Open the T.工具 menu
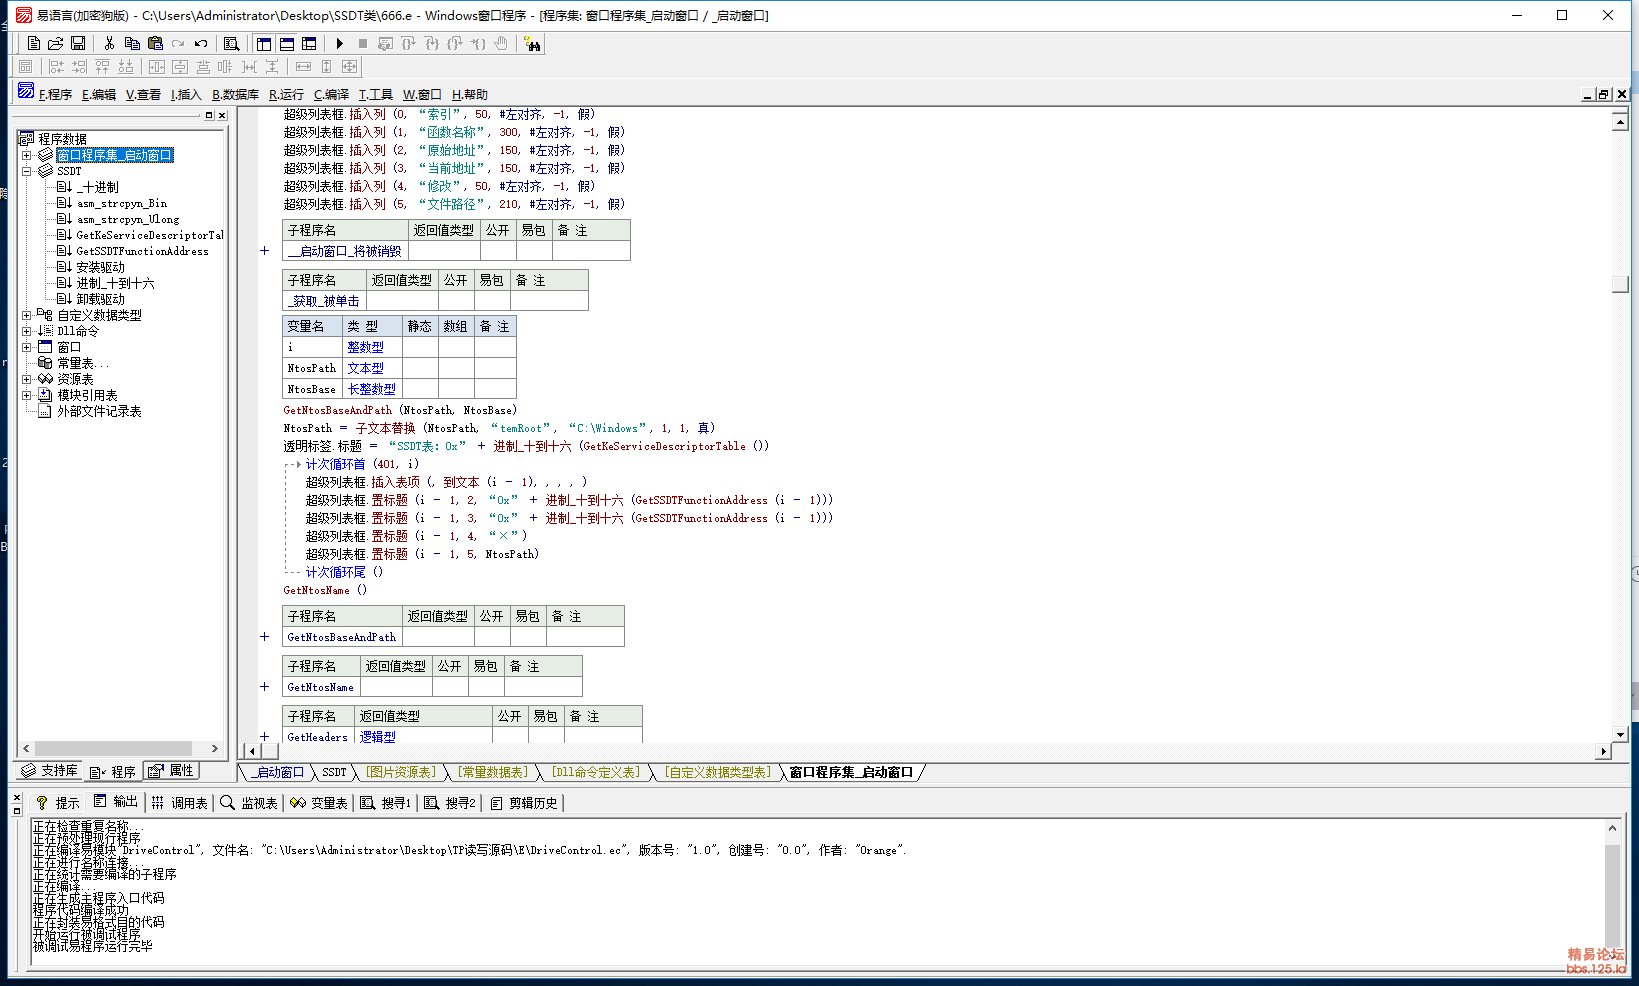Viewport: 1639px width, 986px height. point(376,95)
